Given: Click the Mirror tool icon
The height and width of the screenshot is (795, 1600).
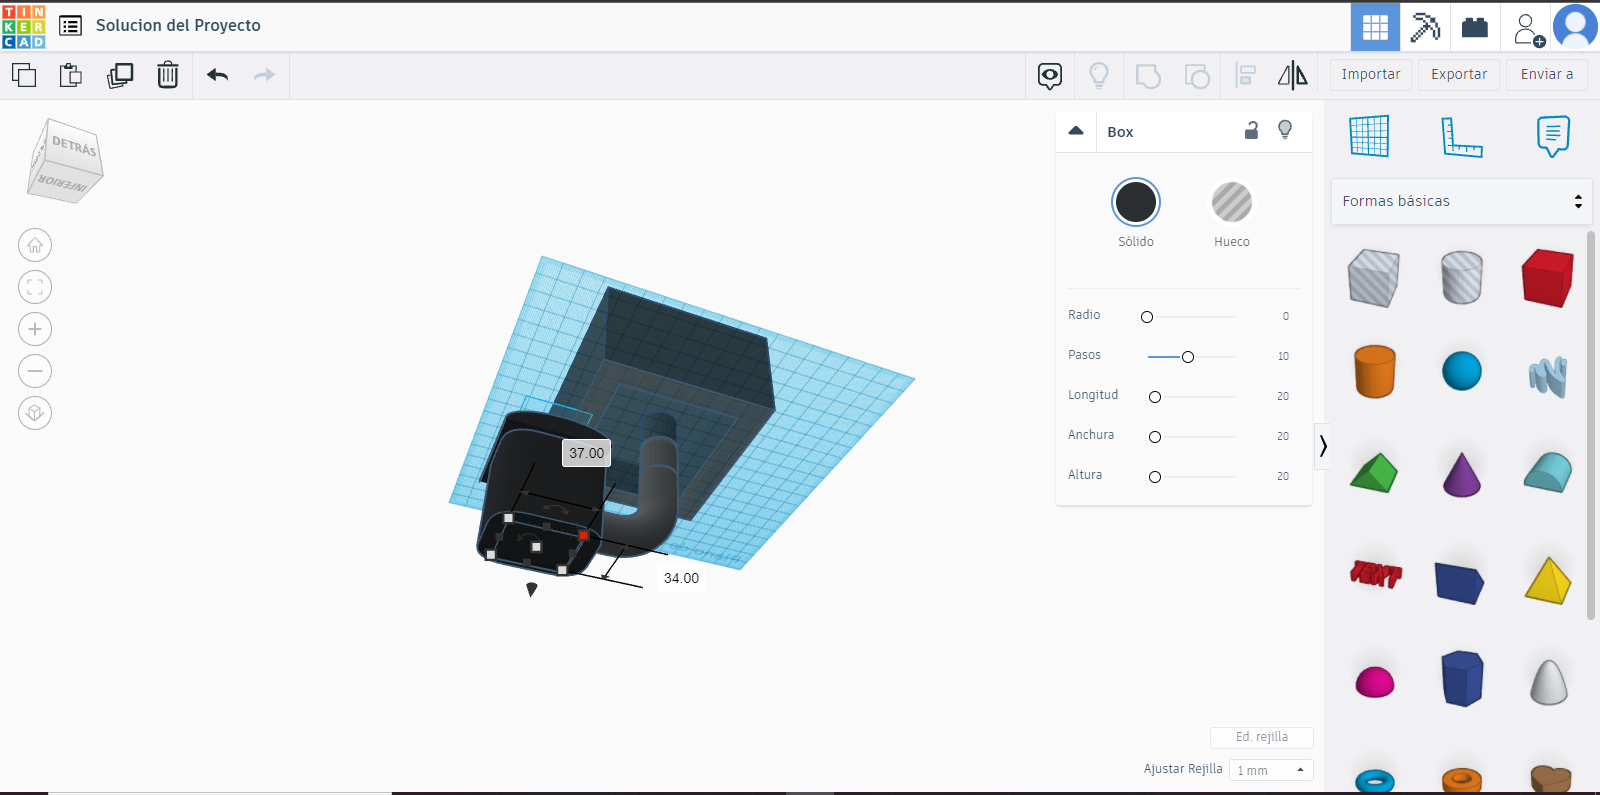Looking at the screenshot, I should pyautogui.click(x=1293, y=75).
